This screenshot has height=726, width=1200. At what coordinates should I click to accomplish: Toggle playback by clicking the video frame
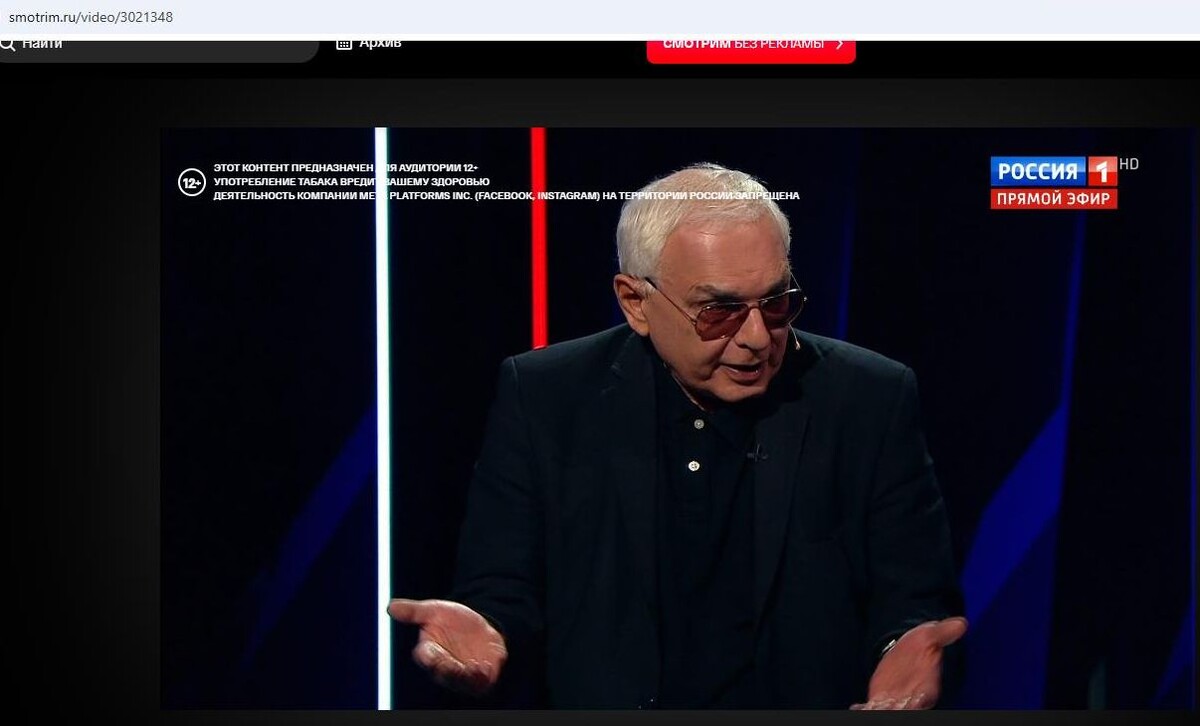(660, 450)
